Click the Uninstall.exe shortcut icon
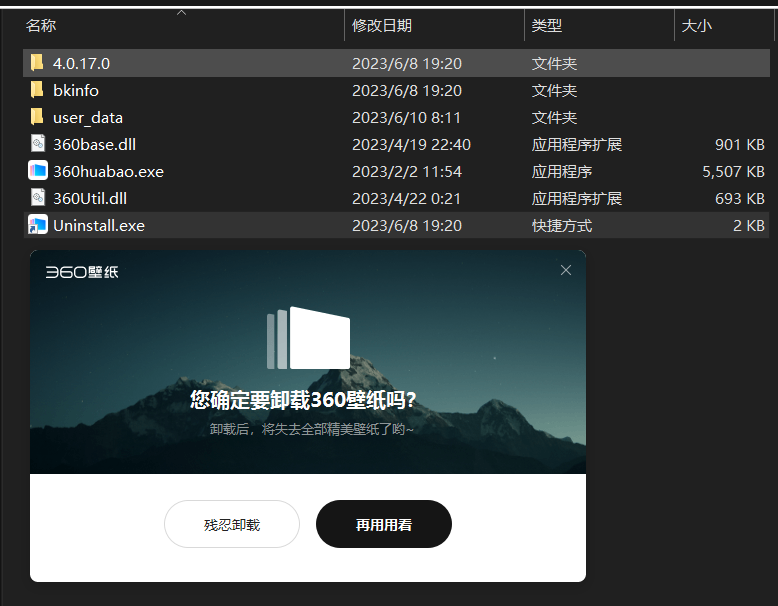Screen dimensions: 778x606 click(x=38, y=225)
